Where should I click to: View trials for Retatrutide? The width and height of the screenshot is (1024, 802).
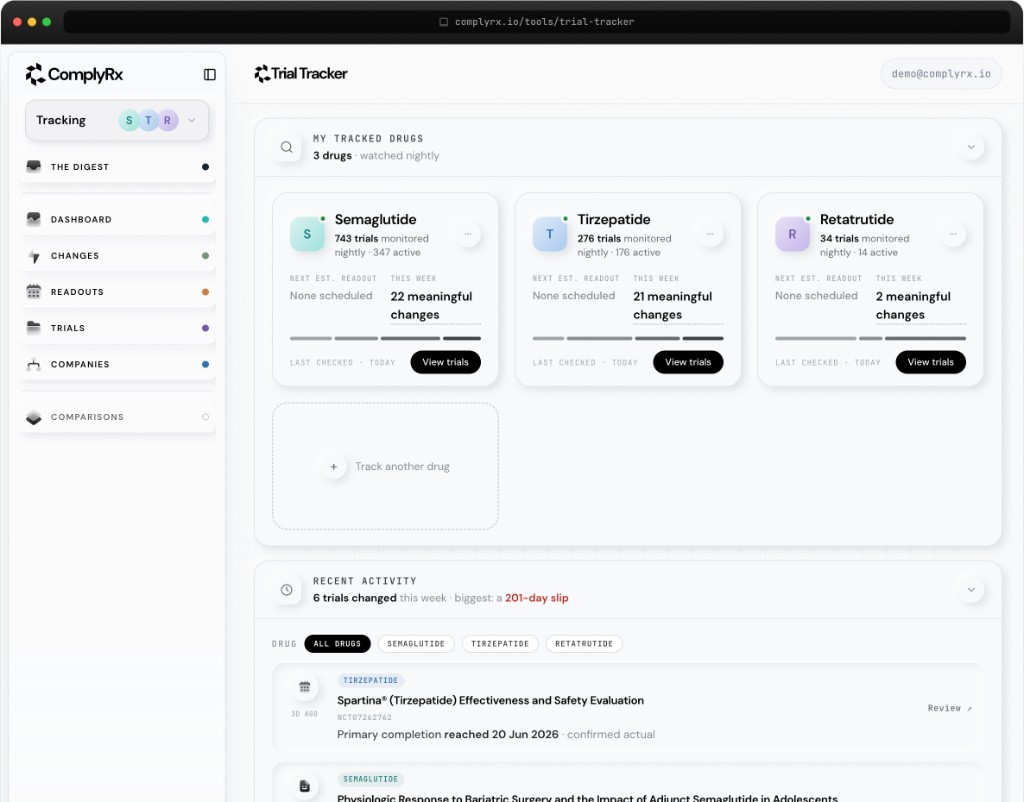(x=931, y=362)
